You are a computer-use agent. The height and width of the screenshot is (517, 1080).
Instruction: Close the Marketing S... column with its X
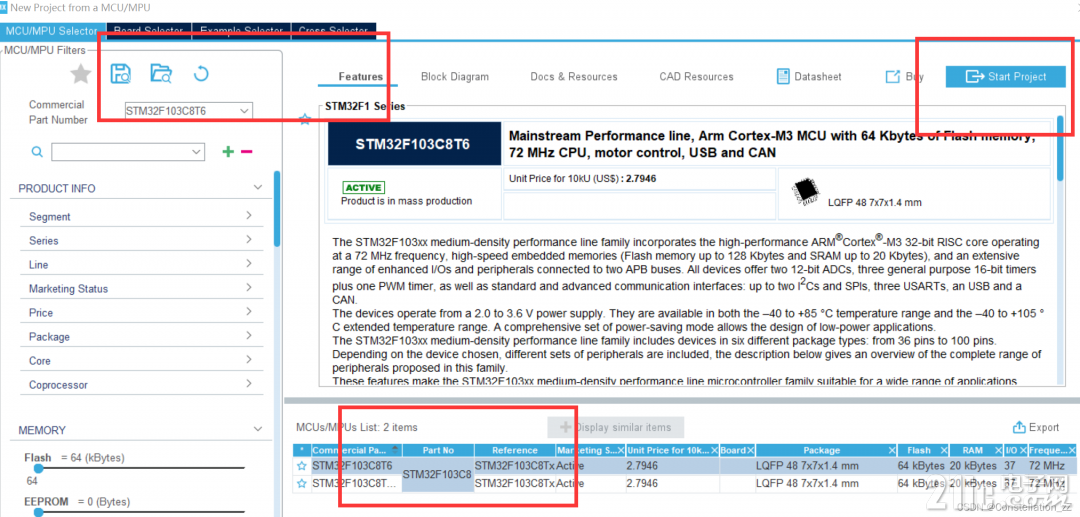coord(619,450)
